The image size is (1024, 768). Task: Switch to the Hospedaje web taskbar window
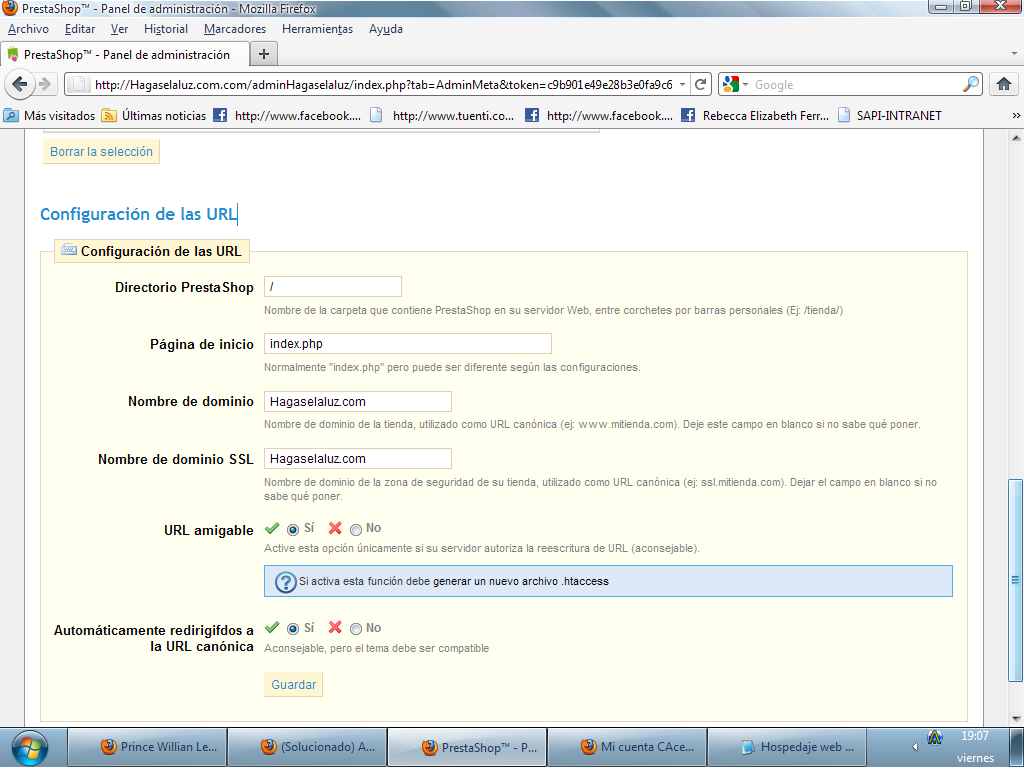pyautogui.click(x=787, y=747)
